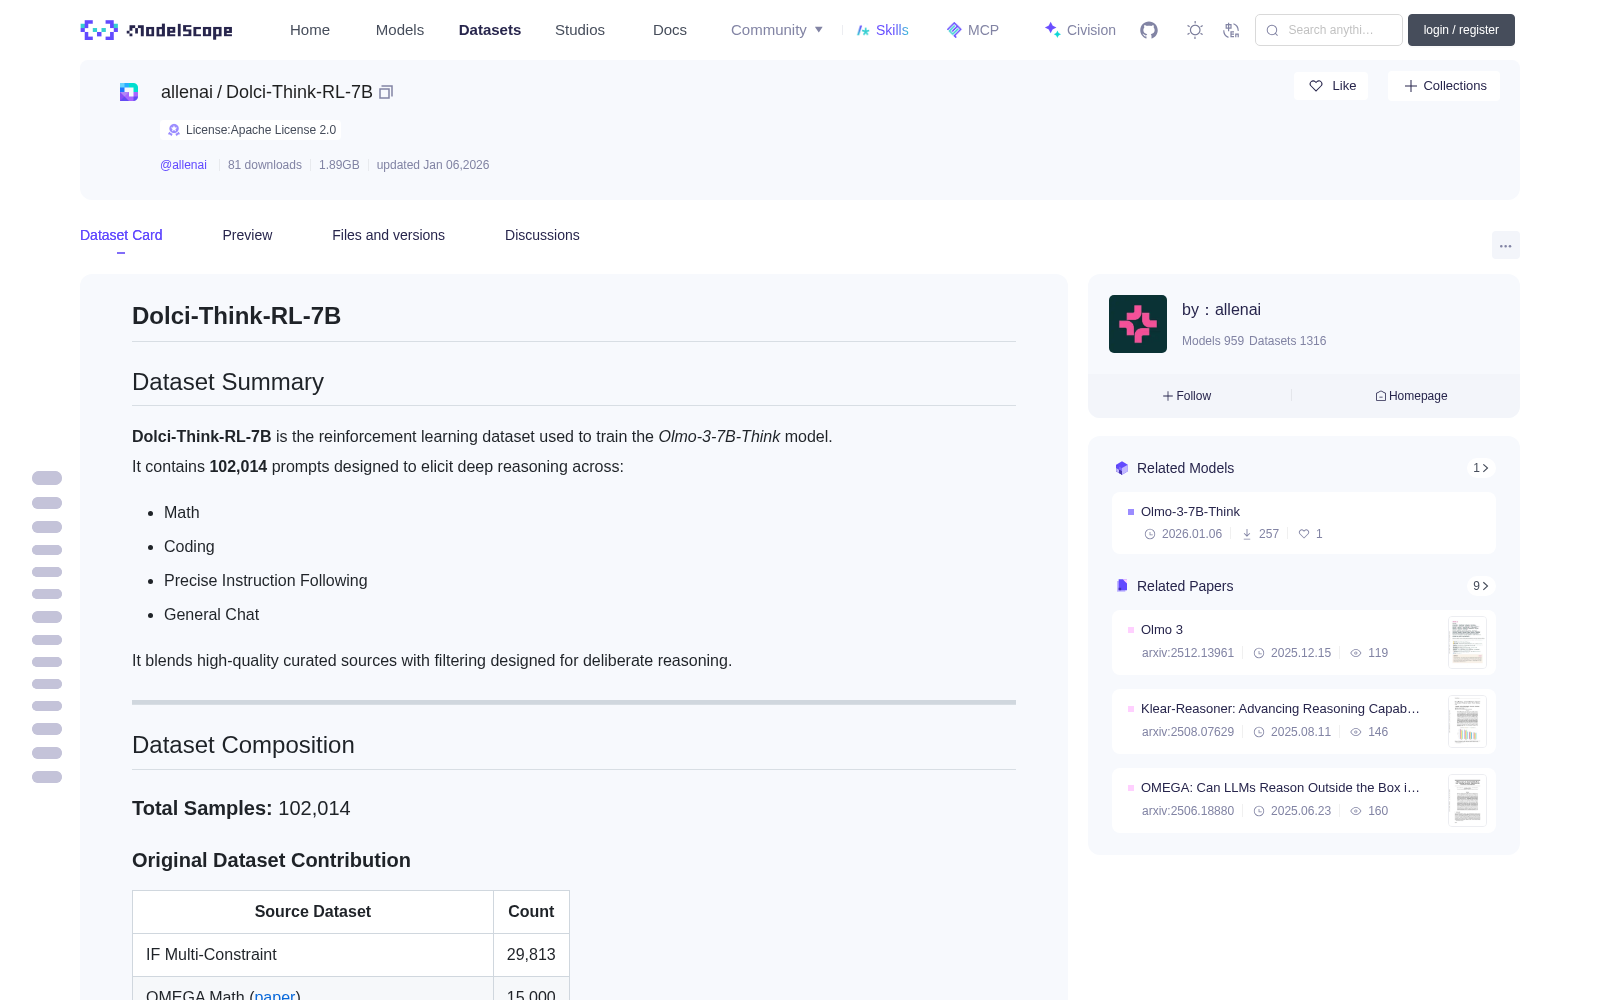Open the OMEGA paper entry
This screenshot has width=1600, height=1000.
coord(1304,800)
